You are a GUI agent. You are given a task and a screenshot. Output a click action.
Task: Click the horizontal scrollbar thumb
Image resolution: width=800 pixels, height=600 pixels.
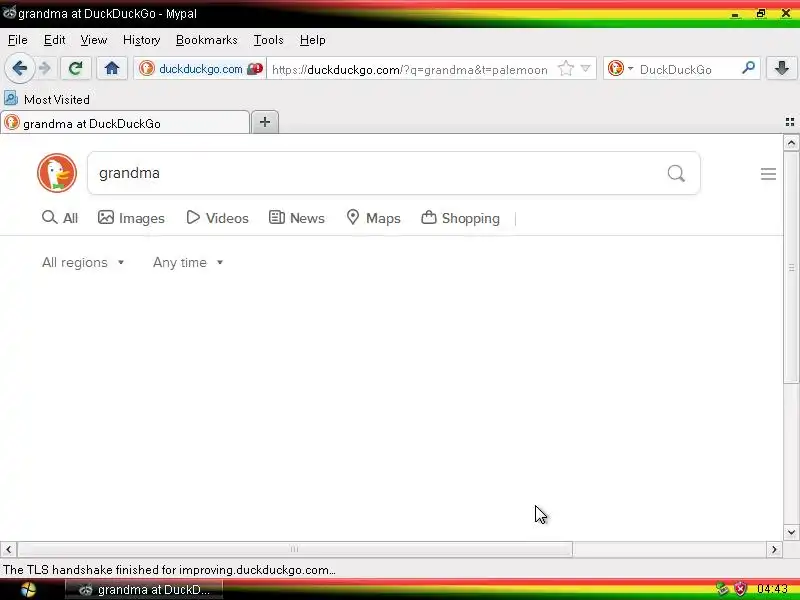coord(295,549)
